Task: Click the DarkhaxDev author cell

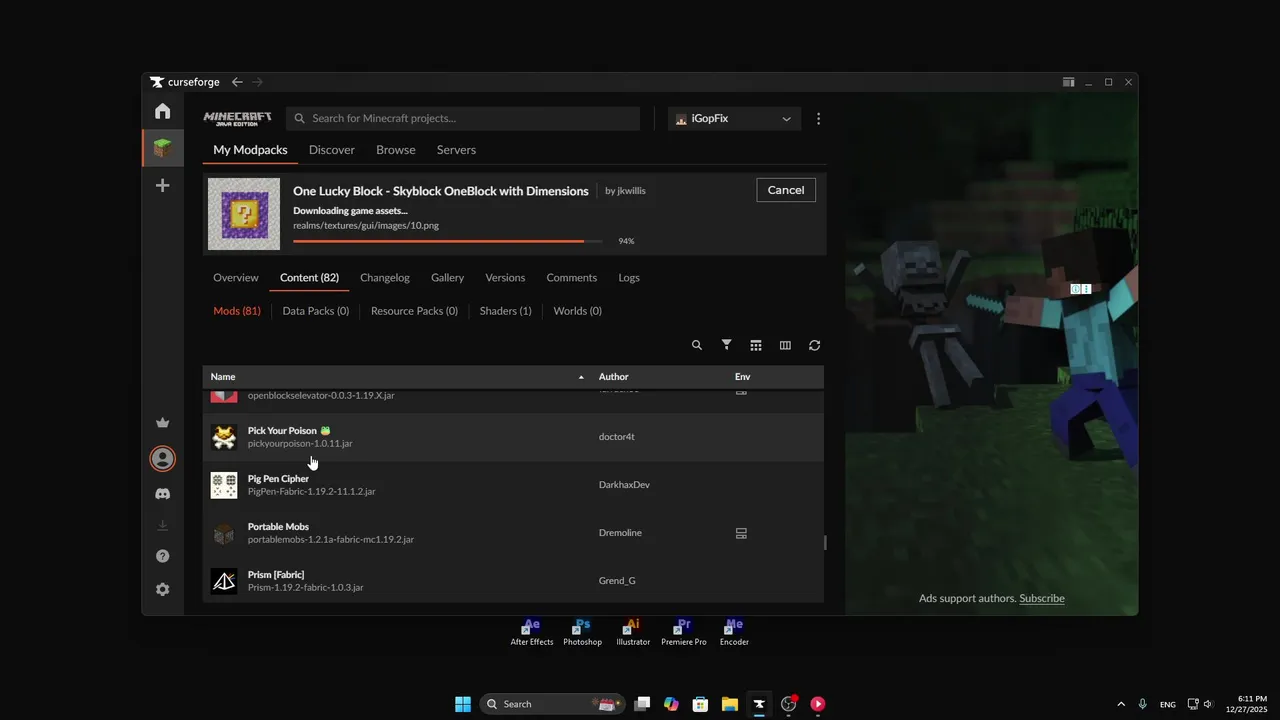Action: point(624,485)
